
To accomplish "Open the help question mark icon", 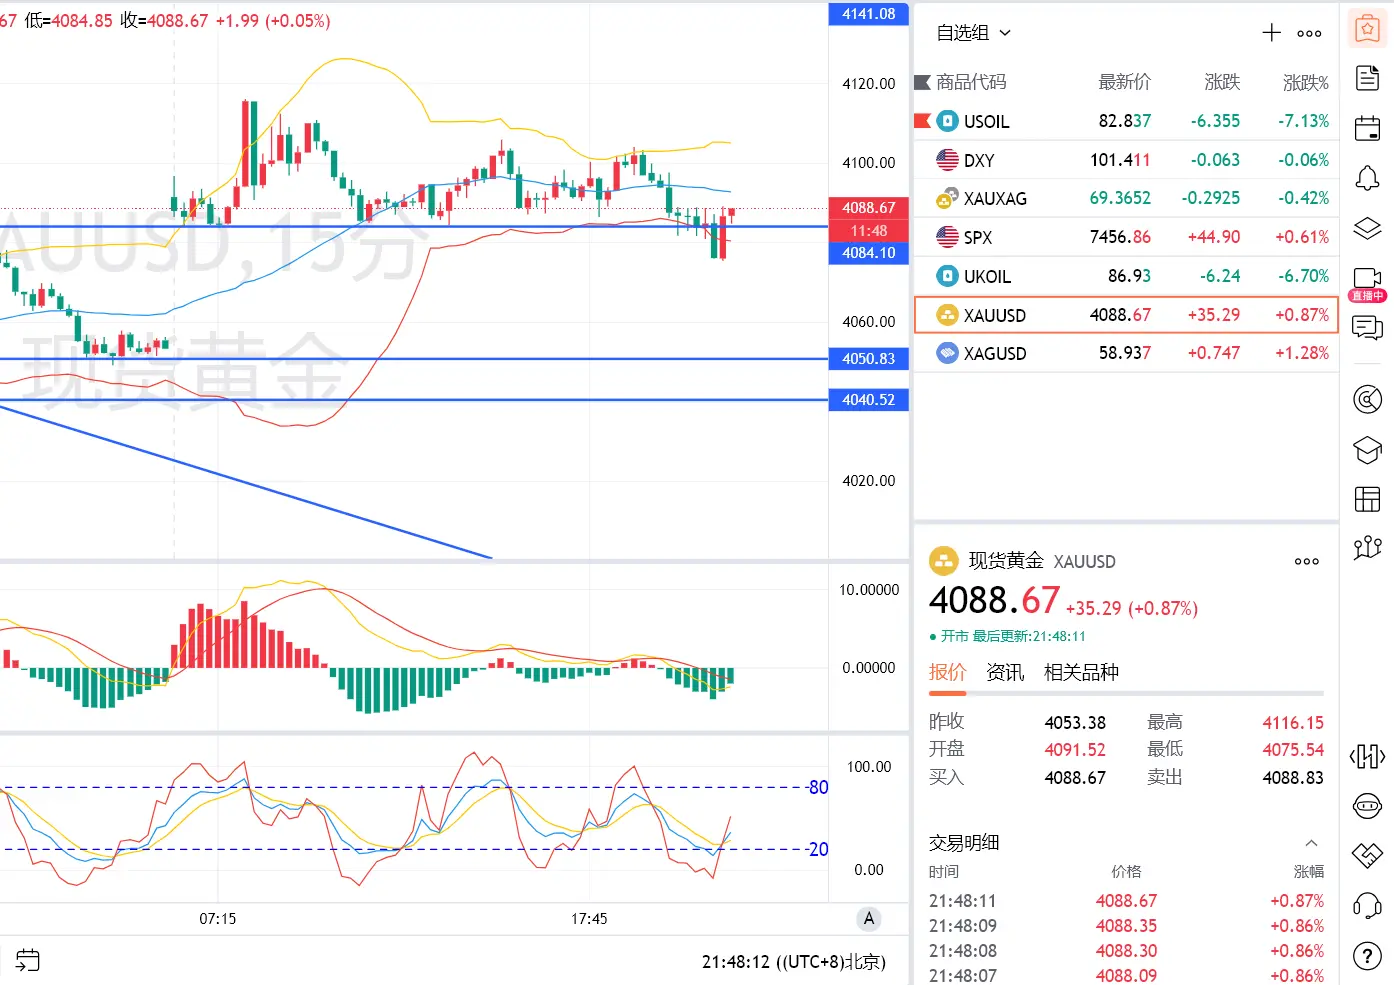I will (1367, 956).
